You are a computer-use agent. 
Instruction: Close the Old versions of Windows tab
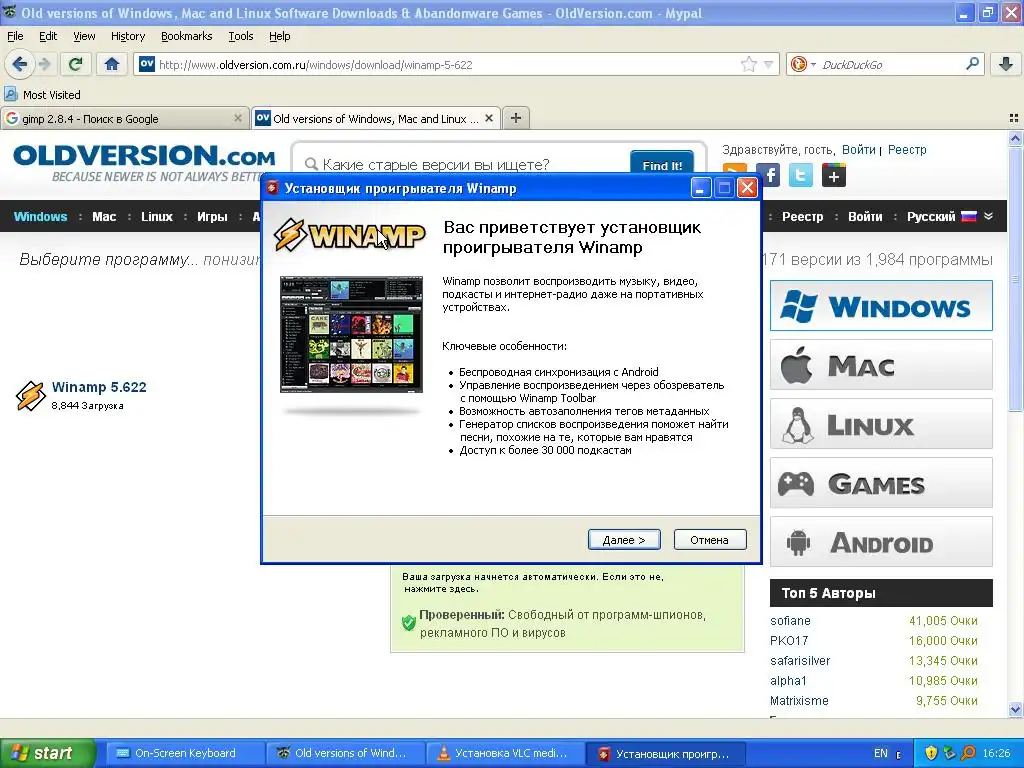click(488, 118)
